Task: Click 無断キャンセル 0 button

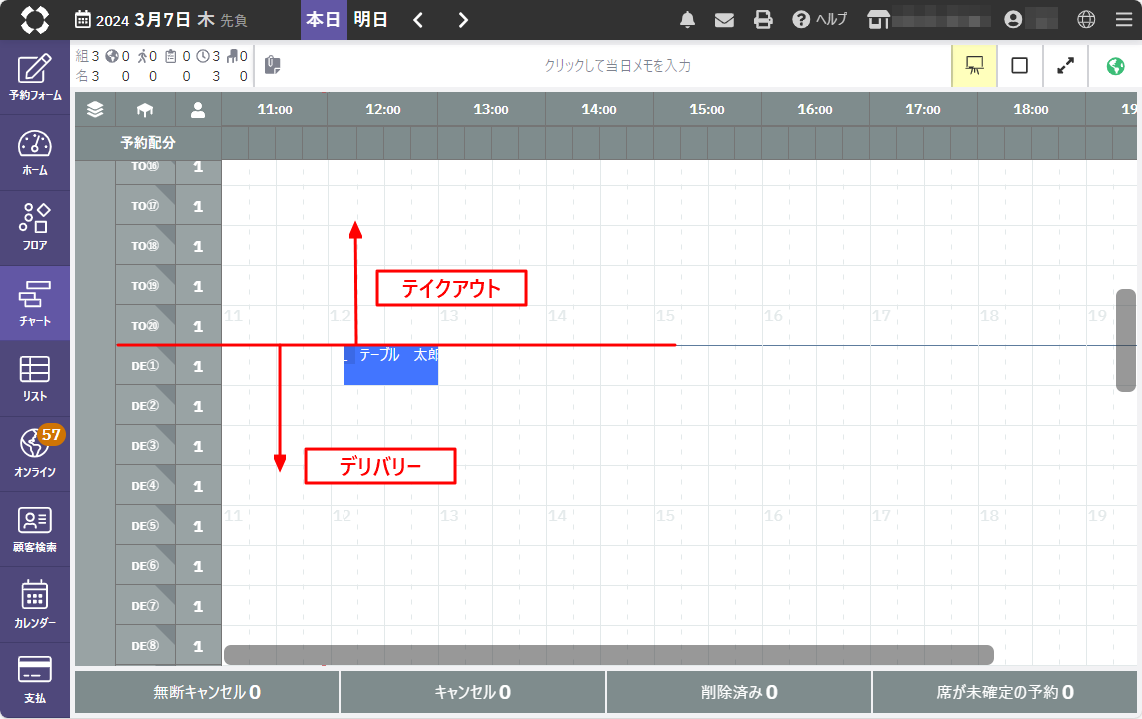Action: point(207,692)
